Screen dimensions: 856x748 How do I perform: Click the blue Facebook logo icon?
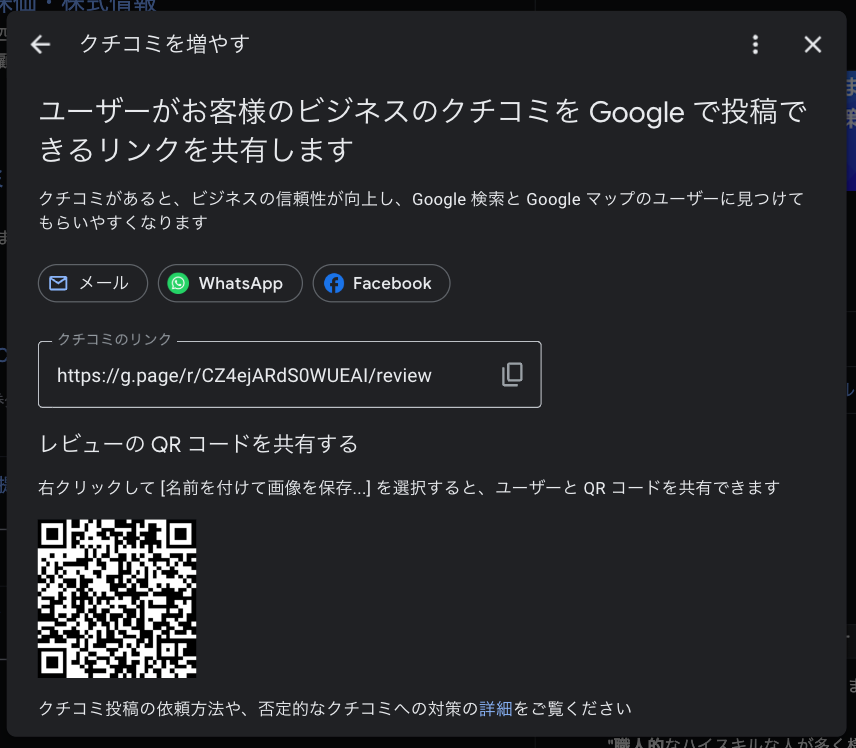click(x=334, y=283)
